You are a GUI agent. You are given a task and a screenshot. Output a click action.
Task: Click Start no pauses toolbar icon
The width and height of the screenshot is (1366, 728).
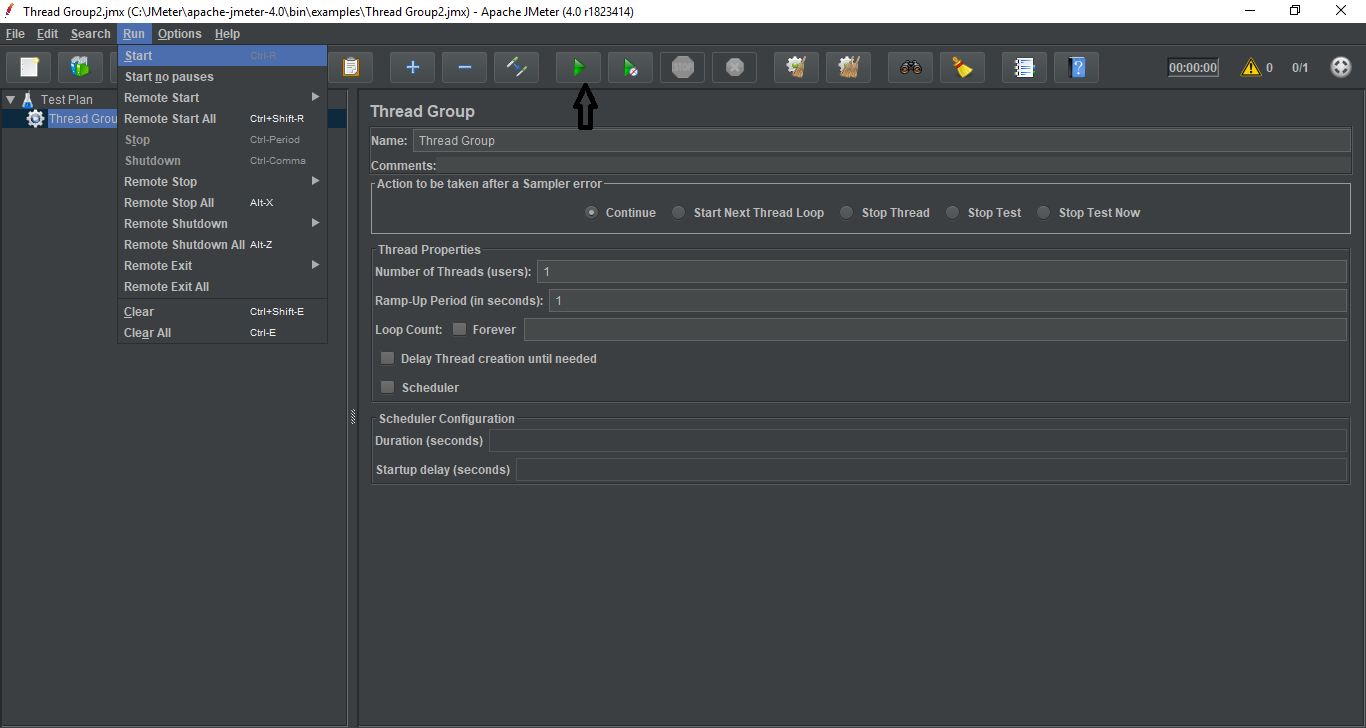tap(630, 68)
